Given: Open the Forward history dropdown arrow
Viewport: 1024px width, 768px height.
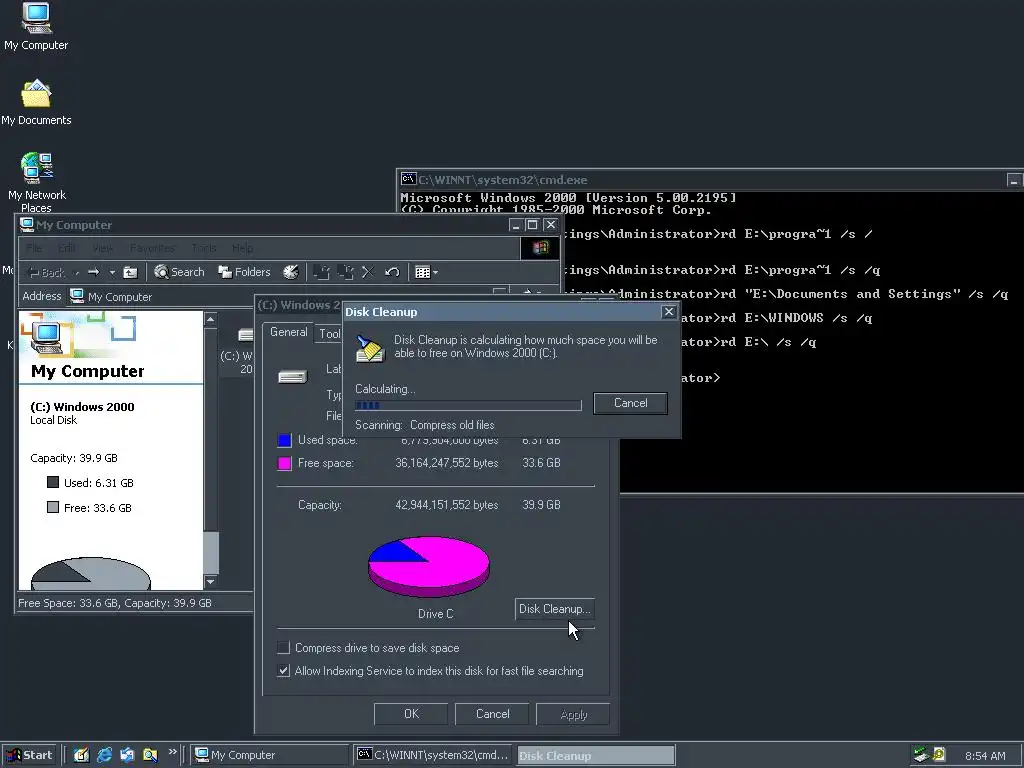Looking at the screenshot, I should pyautogui.click(x=112, y=272).
